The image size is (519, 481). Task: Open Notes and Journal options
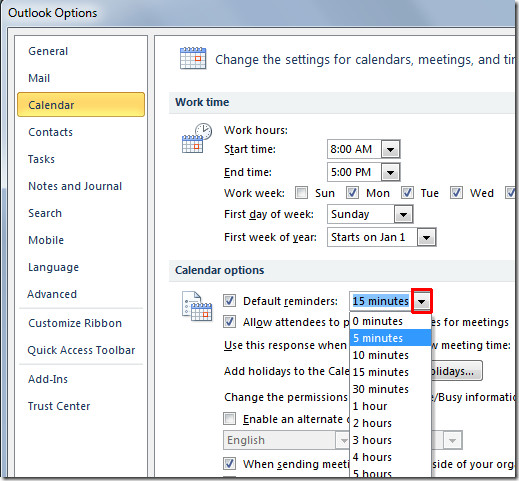click(75, 186)
